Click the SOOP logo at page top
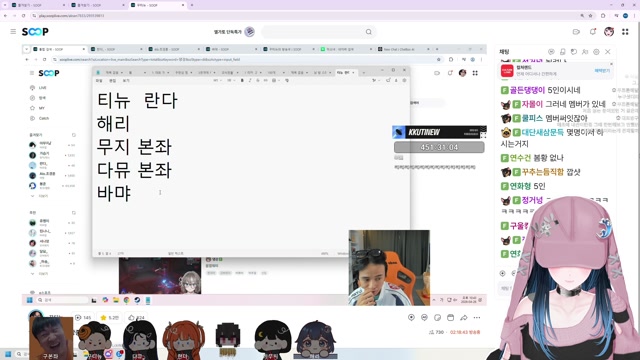Screen dimensions: 640x360 (35, 31)
